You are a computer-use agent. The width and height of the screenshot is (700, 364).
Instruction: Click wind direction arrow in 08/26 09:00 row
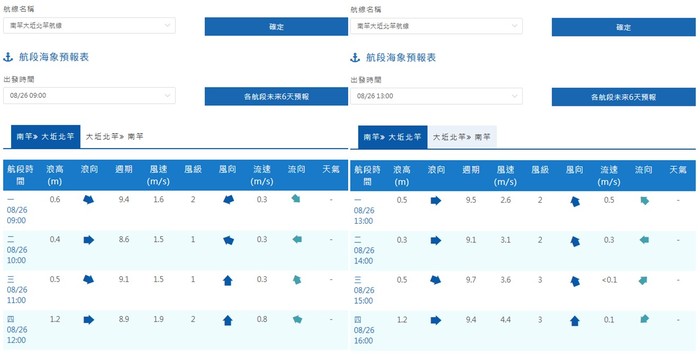228,200
